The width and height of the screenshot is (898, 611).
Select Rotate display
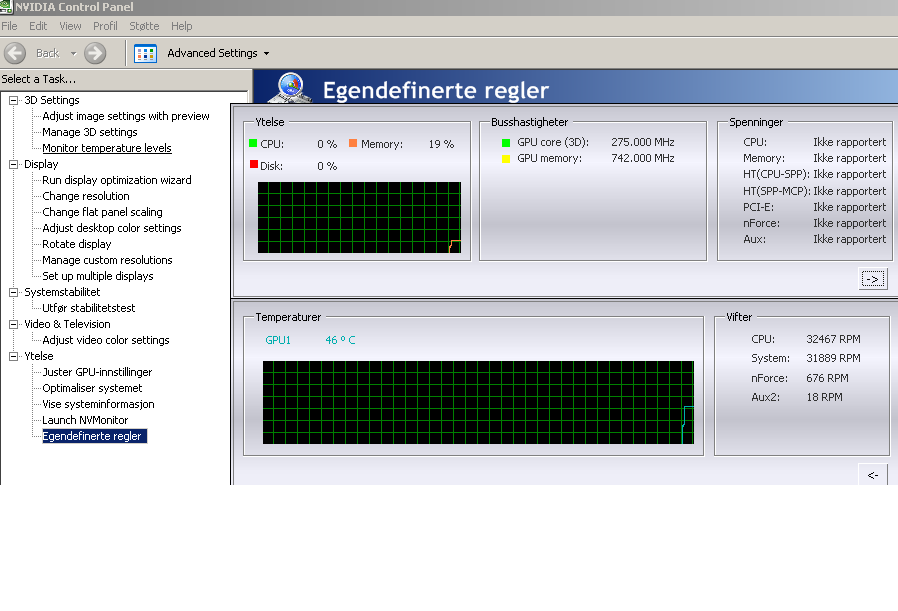click(77, 245)
